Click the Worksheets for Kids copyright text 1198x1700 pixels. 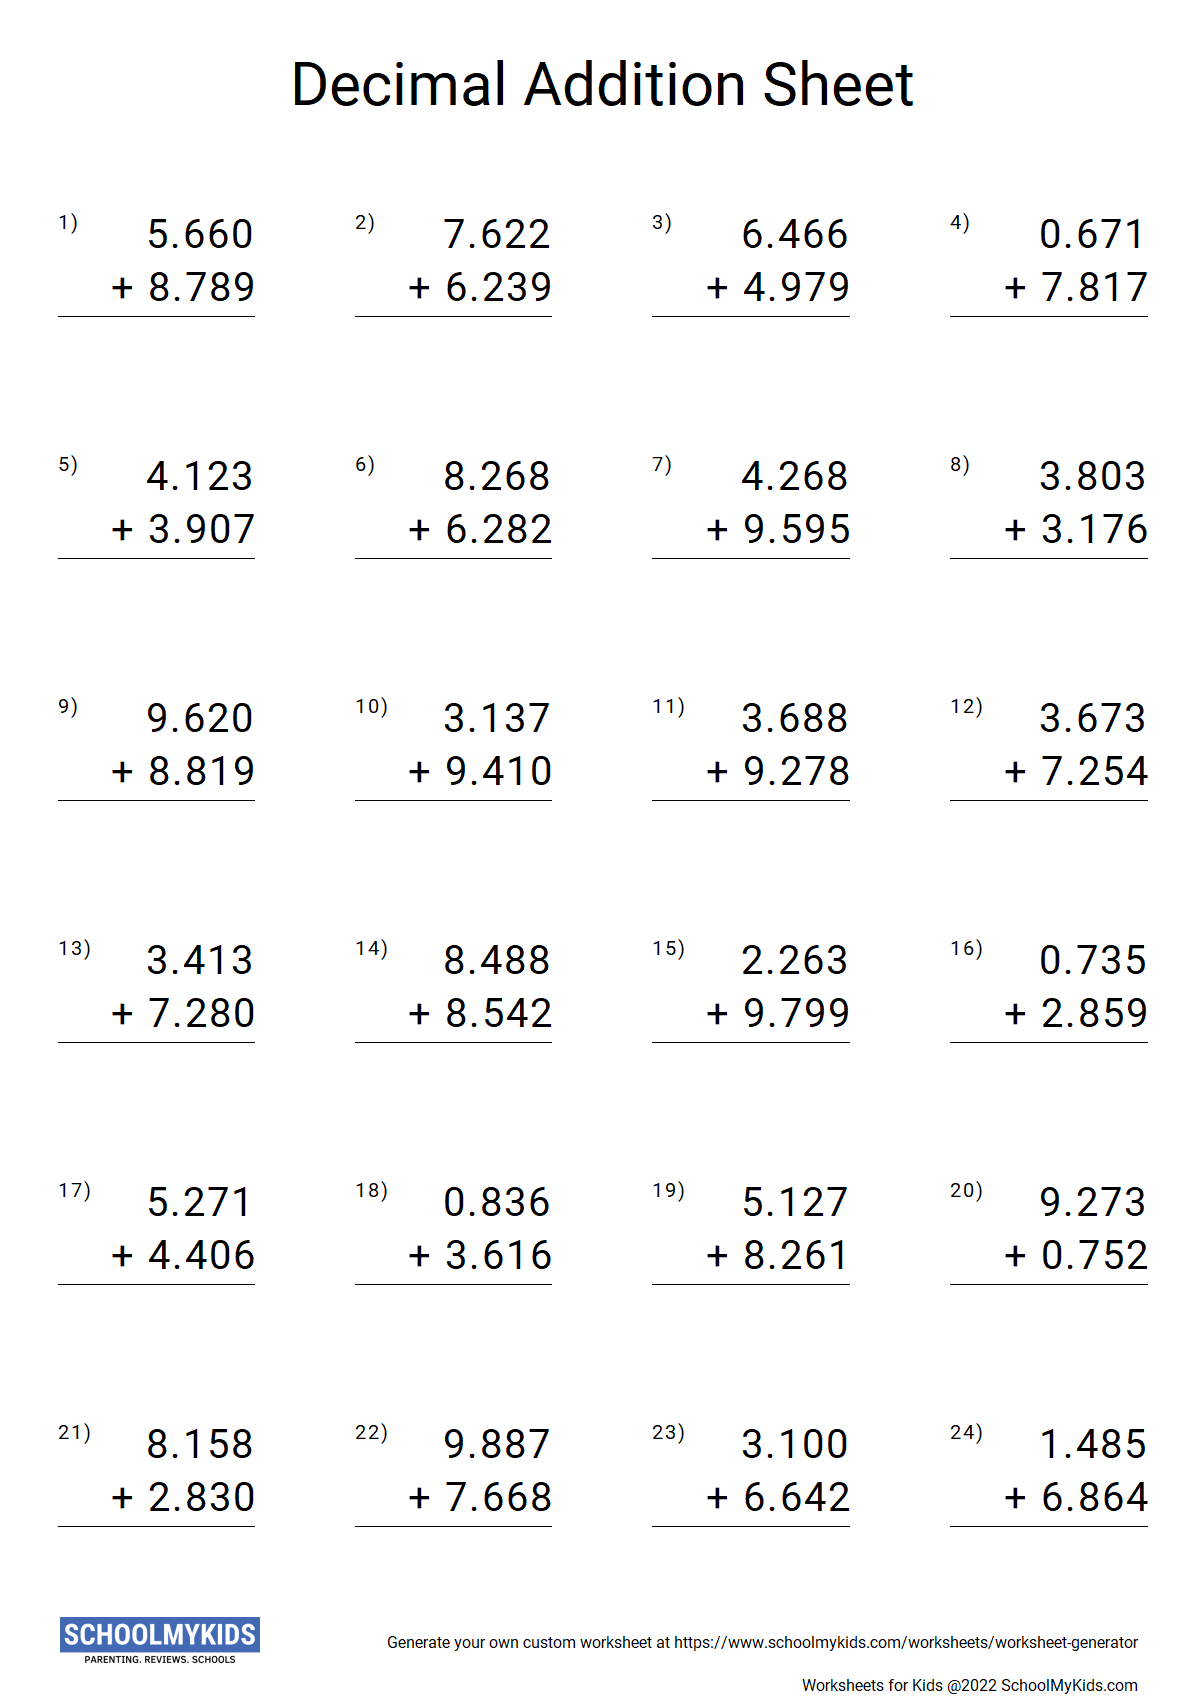969,1685
